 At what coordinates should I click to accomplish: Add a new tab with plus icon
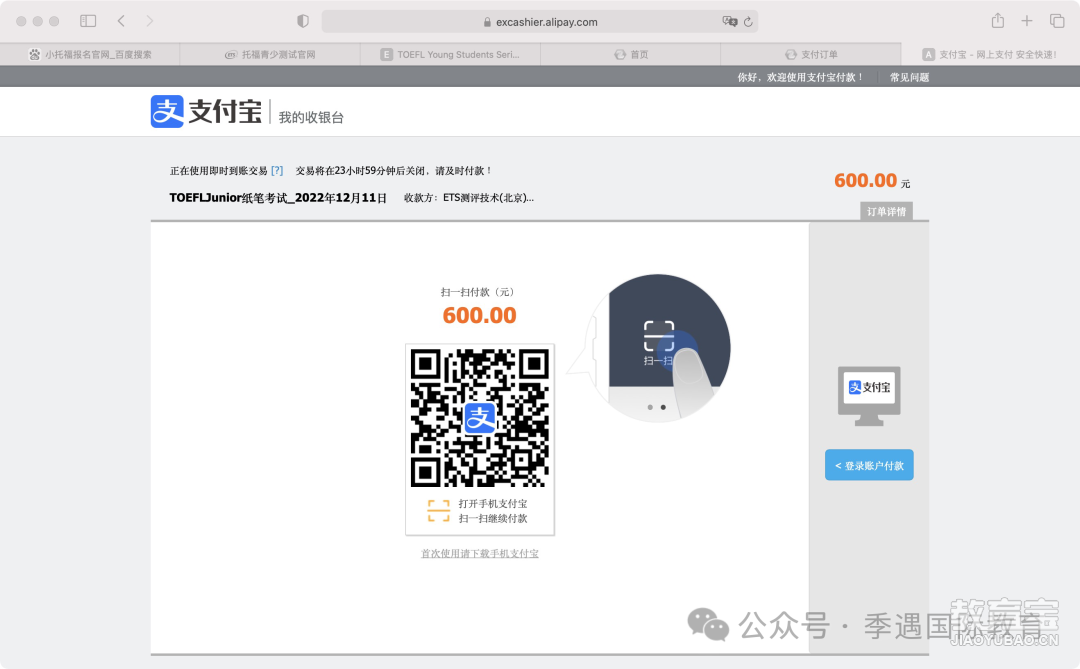1026,21
